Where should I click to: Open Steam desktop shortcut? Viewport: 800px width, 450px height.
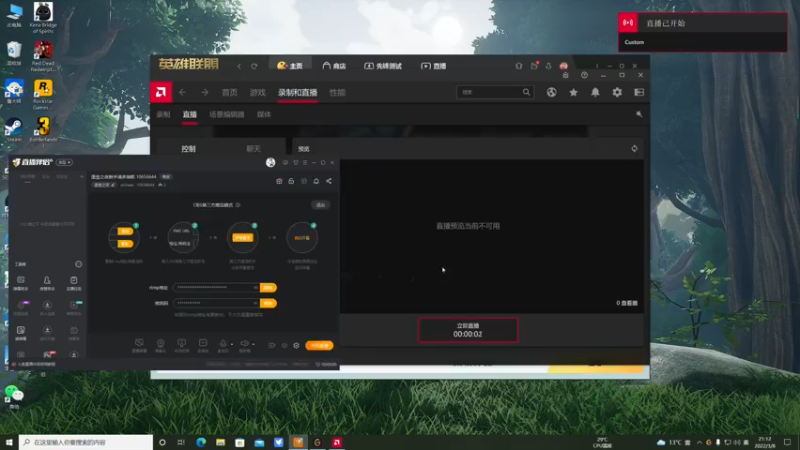pyautogui.click(x=14, y=130)
